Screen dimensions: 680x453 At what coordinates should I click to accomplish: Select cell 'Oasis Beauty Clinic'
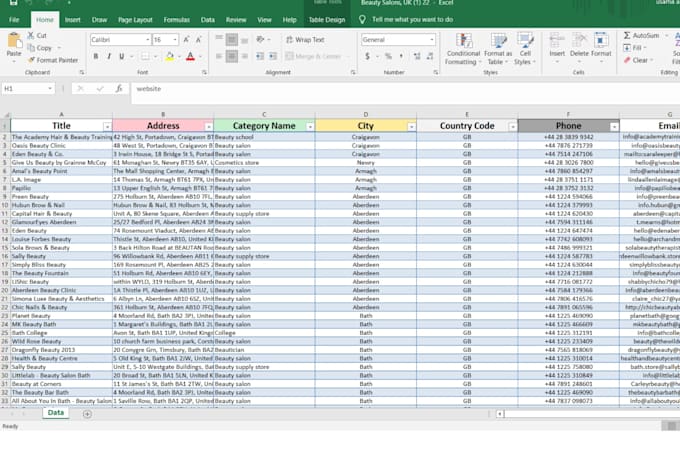(62, 146)
